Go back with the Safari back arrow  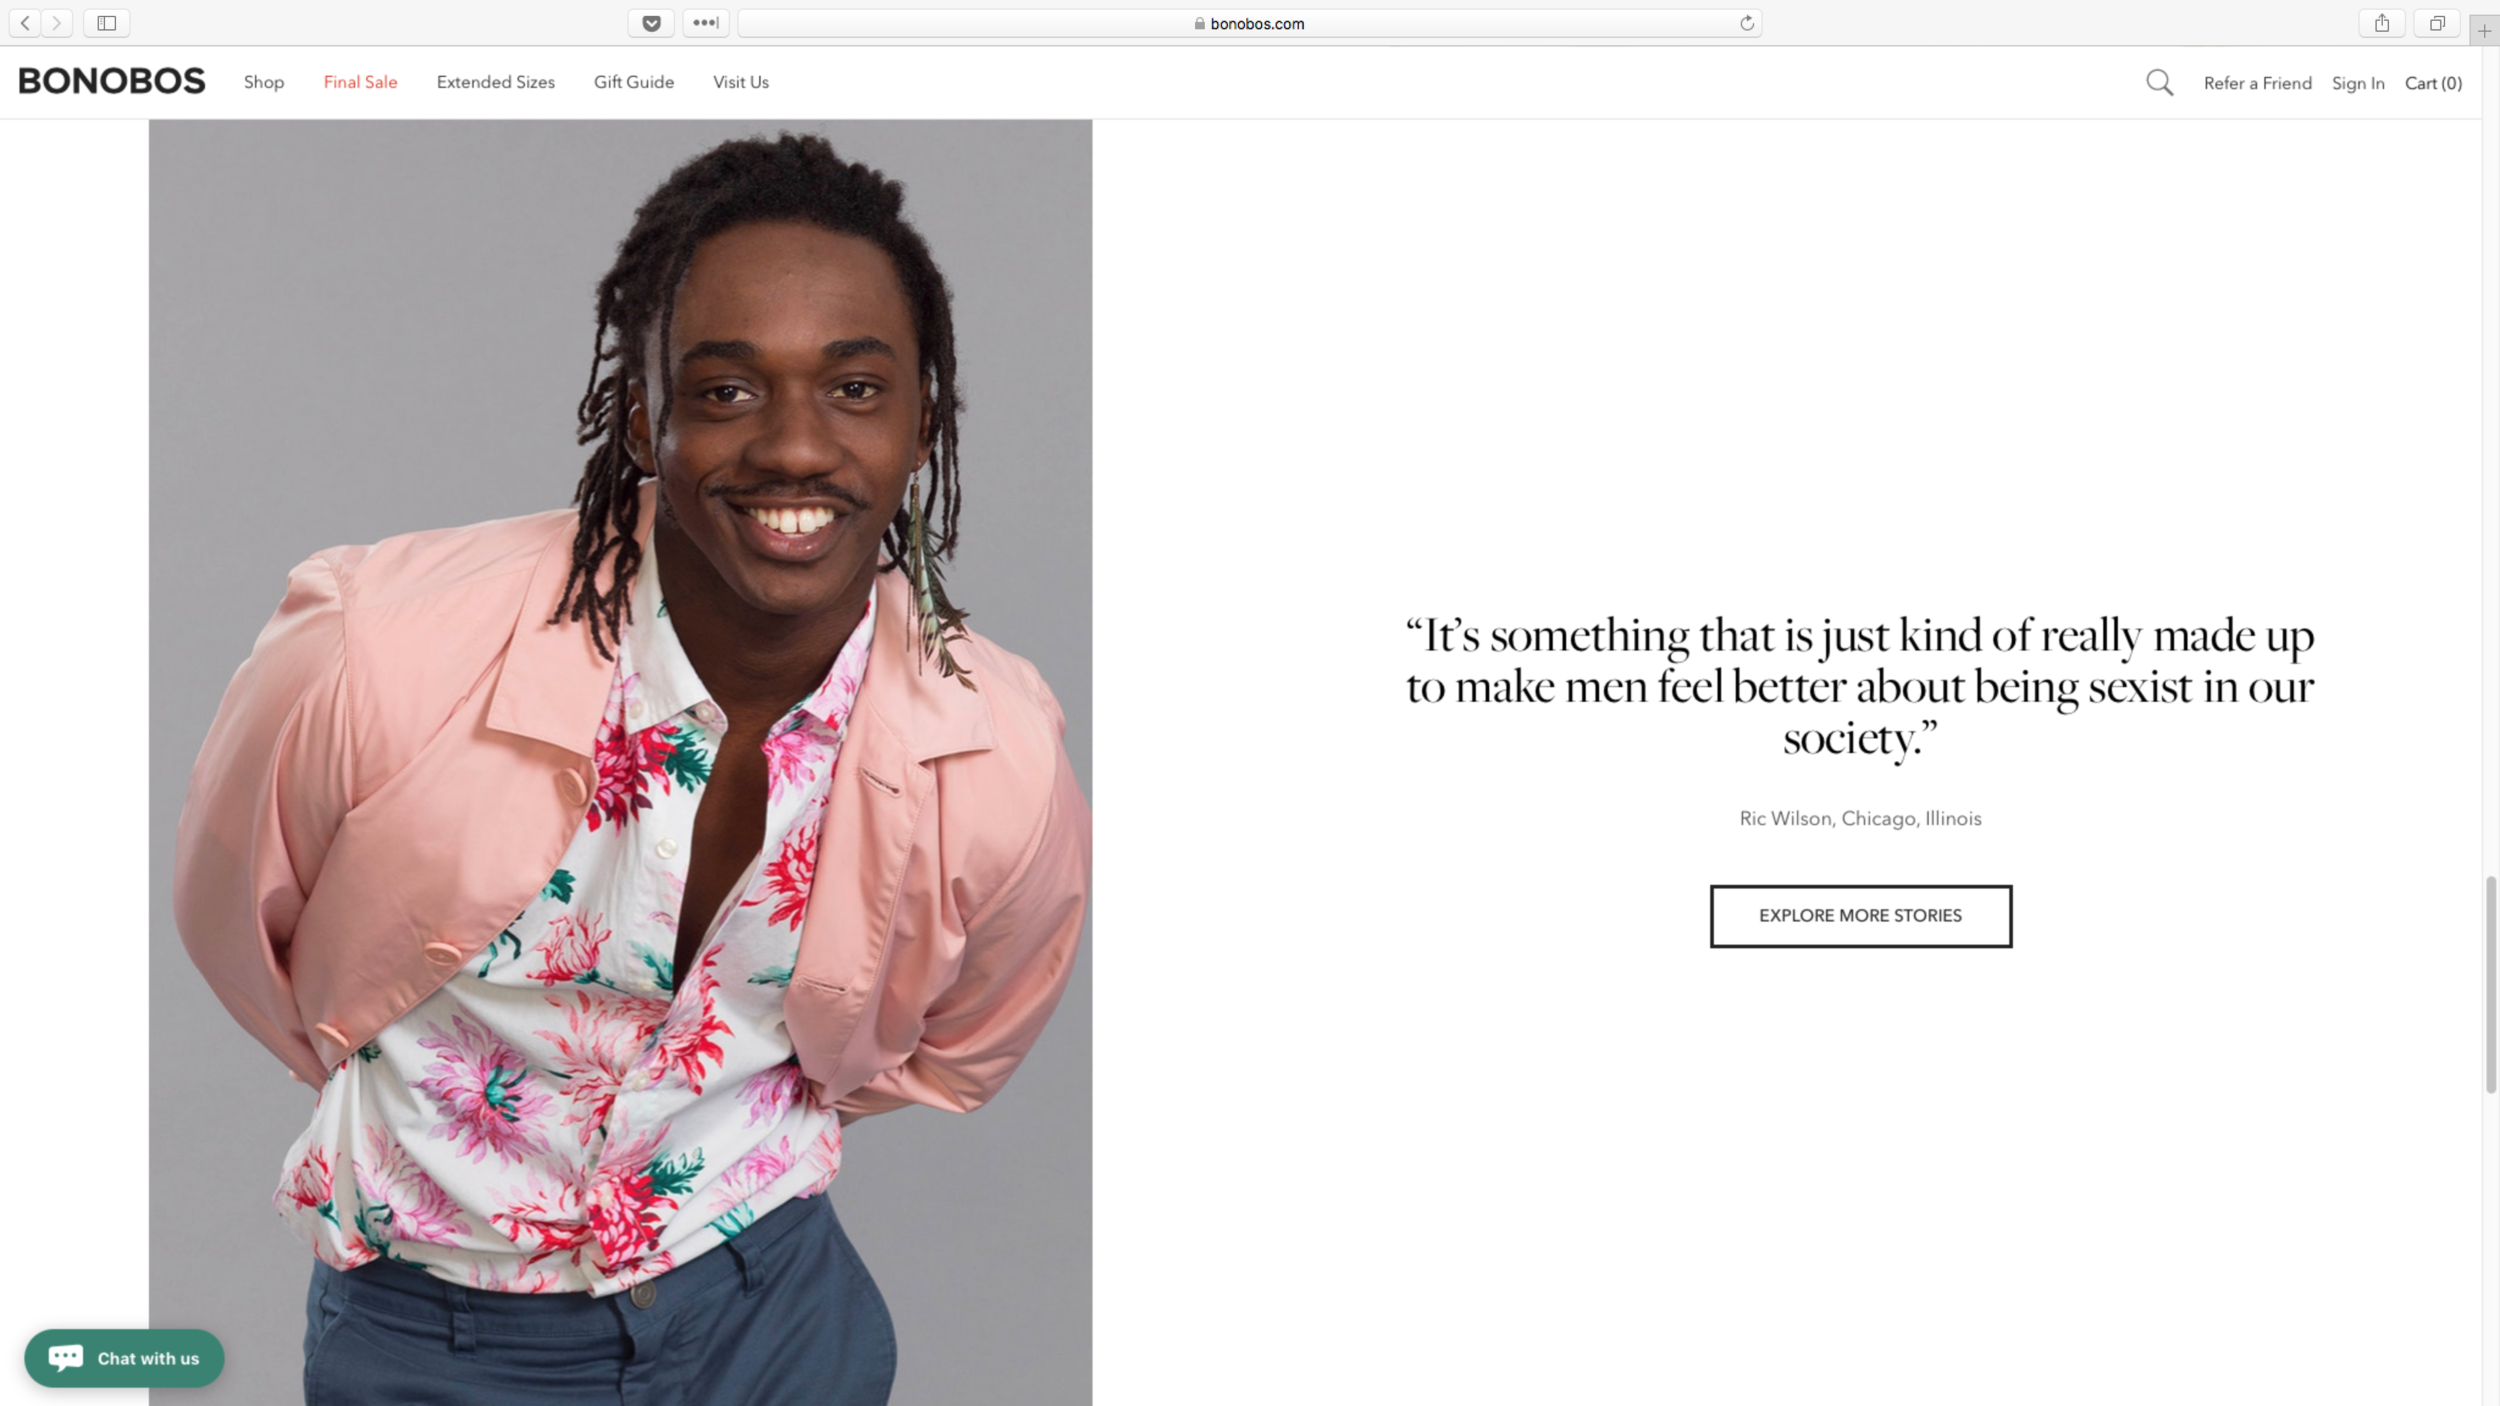coord(25,23)
